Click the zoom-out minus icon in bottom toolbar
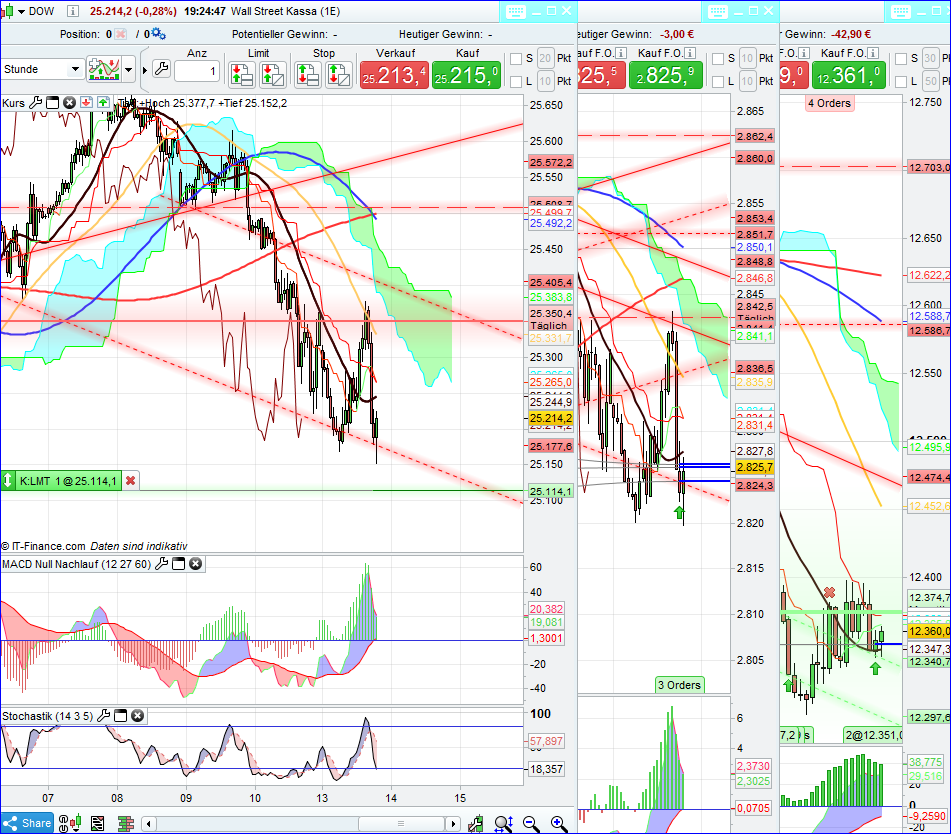Screen dimensions: 951x834 [529, 823]
